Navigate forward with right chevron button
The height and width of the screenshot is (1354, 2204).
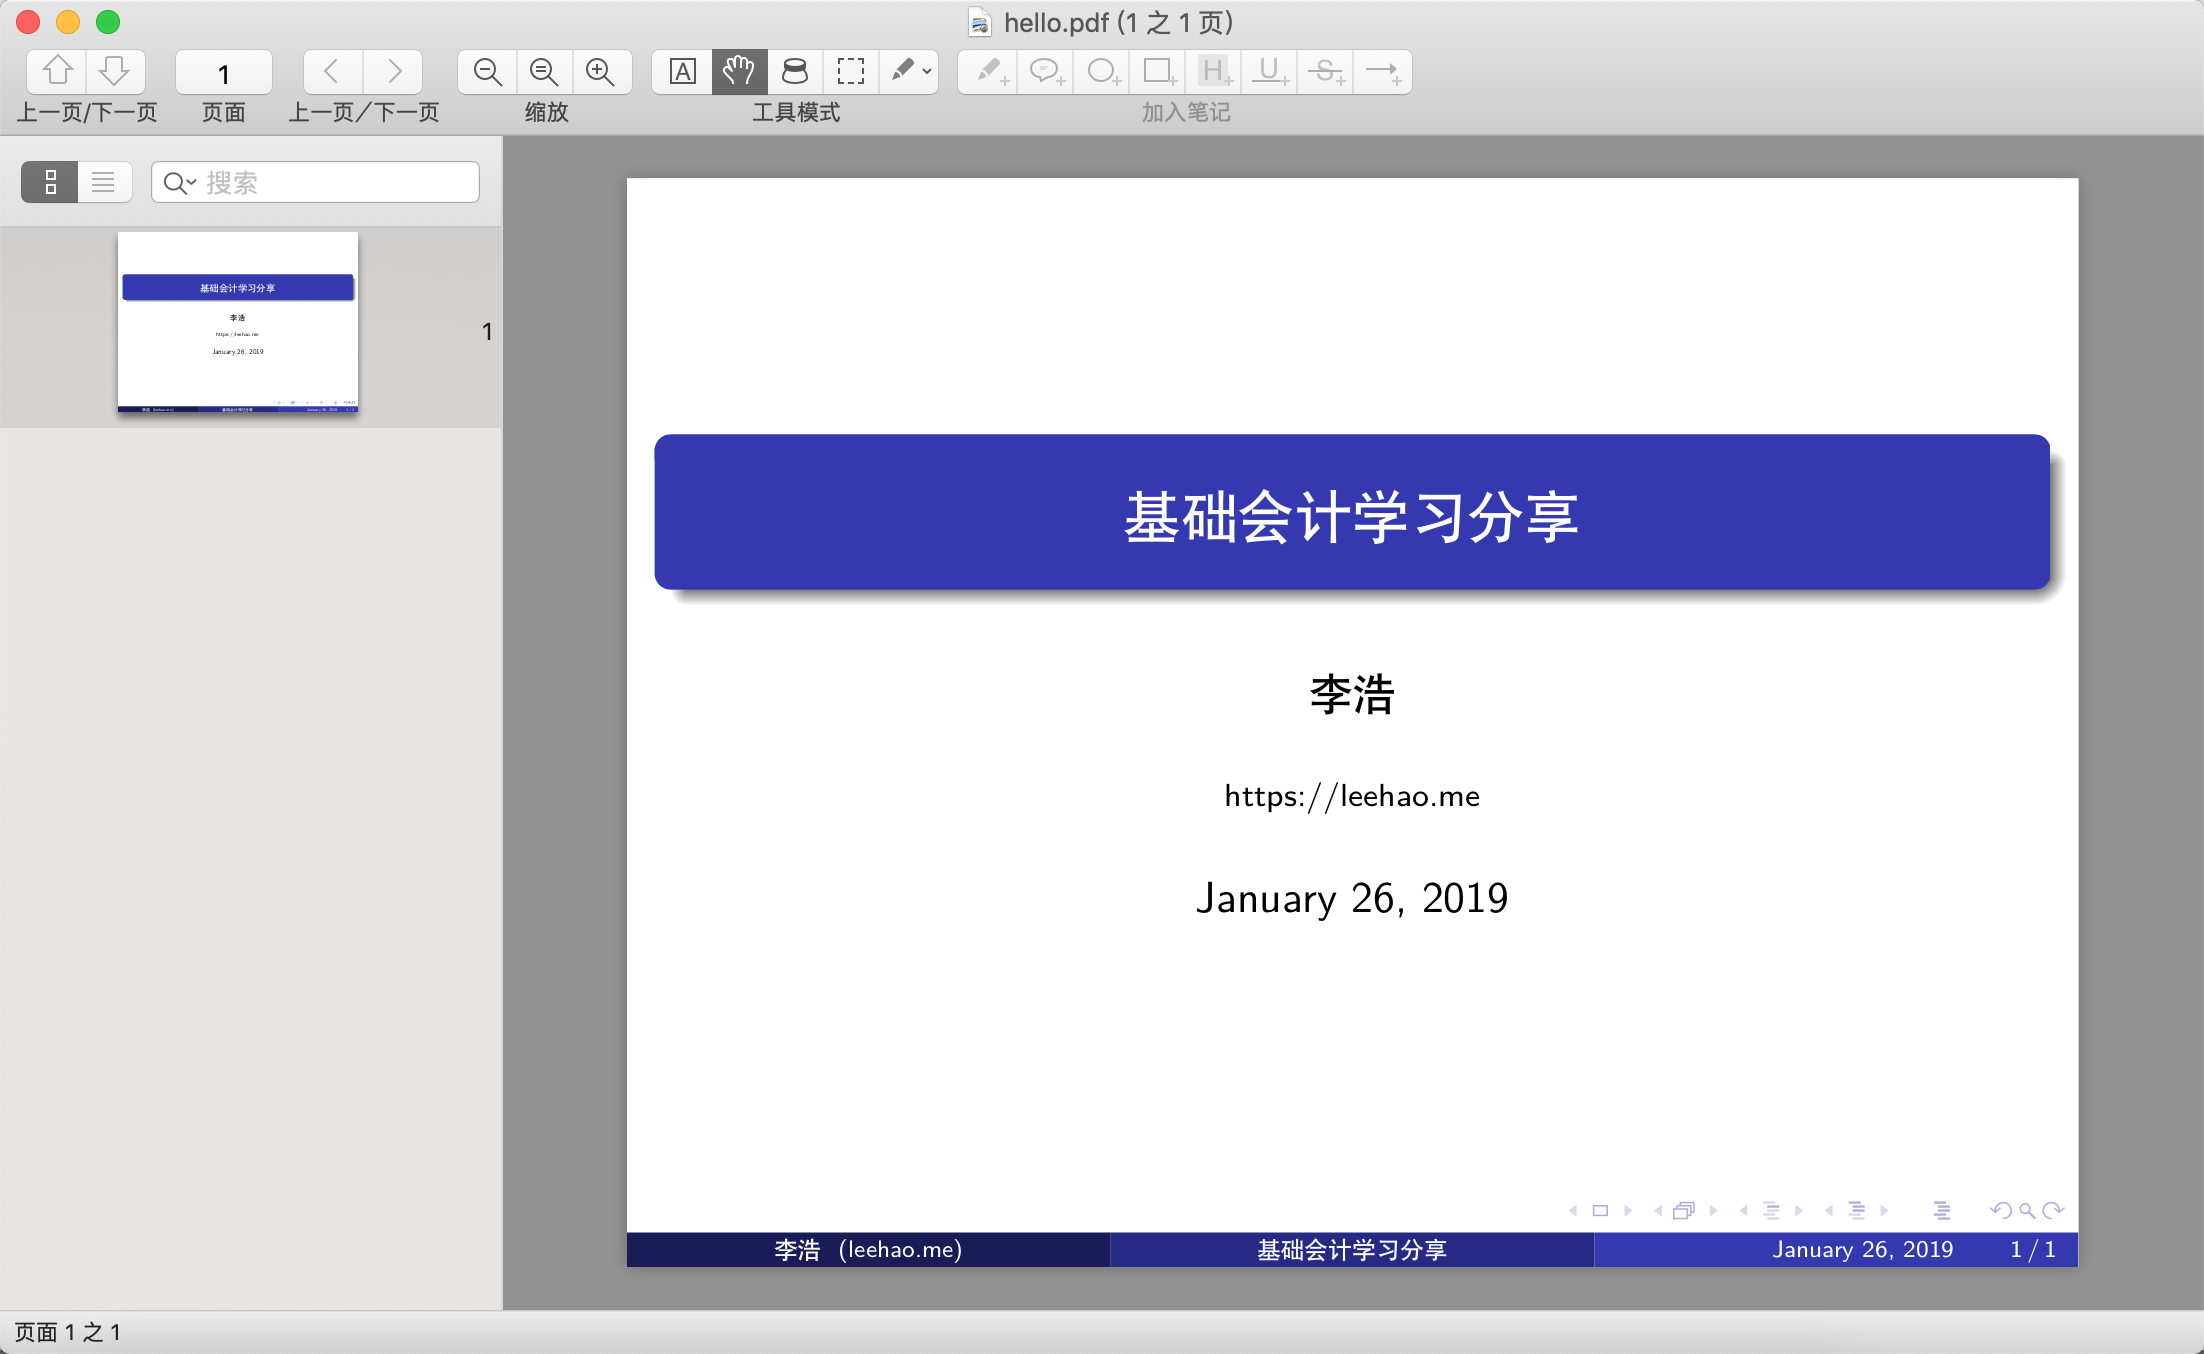(393, 71)
